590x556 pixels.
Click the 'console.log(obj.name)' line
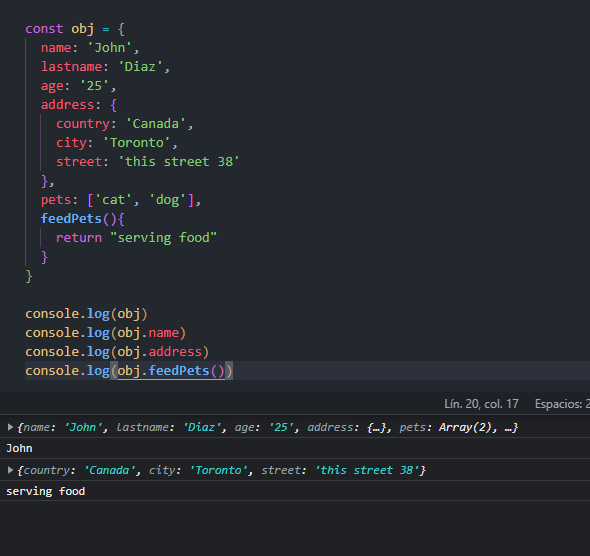pos(105,333)
